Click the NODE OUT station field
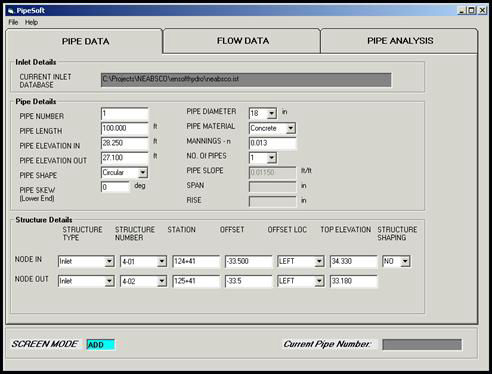The image size is (492, 374). pyautogui.click(x=196, y=281)
